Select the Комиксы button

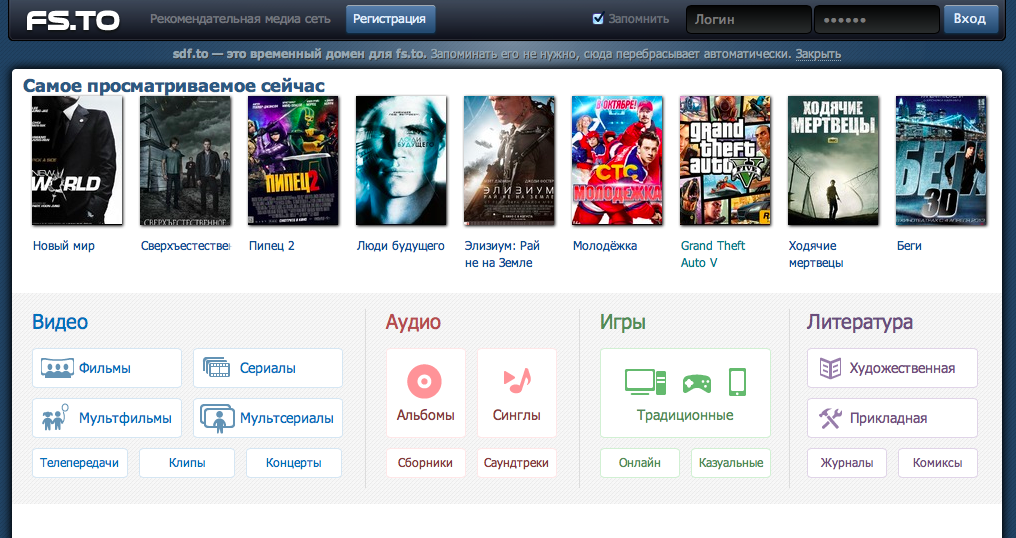[938, 463]
